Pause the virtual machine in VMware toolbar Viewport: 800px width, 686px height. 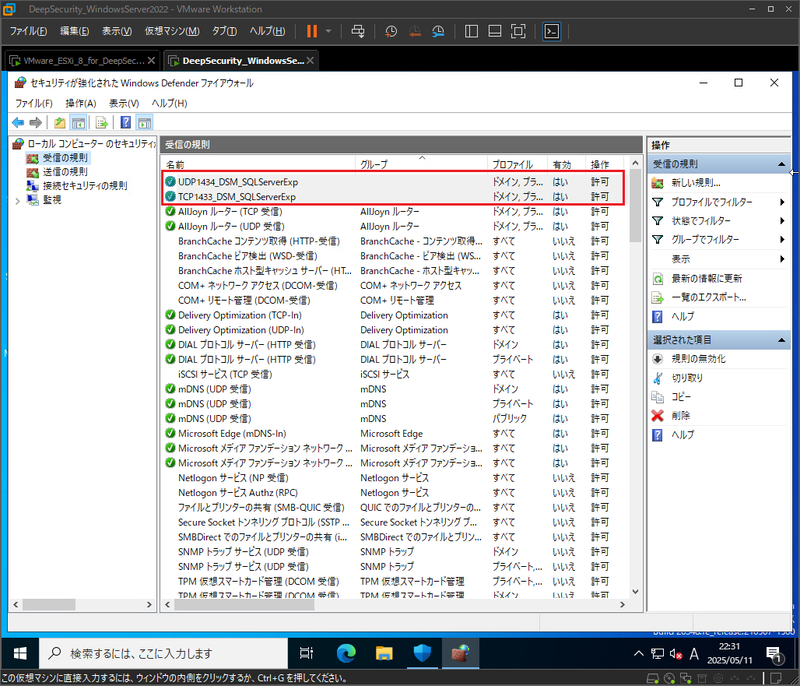[312, 31]
